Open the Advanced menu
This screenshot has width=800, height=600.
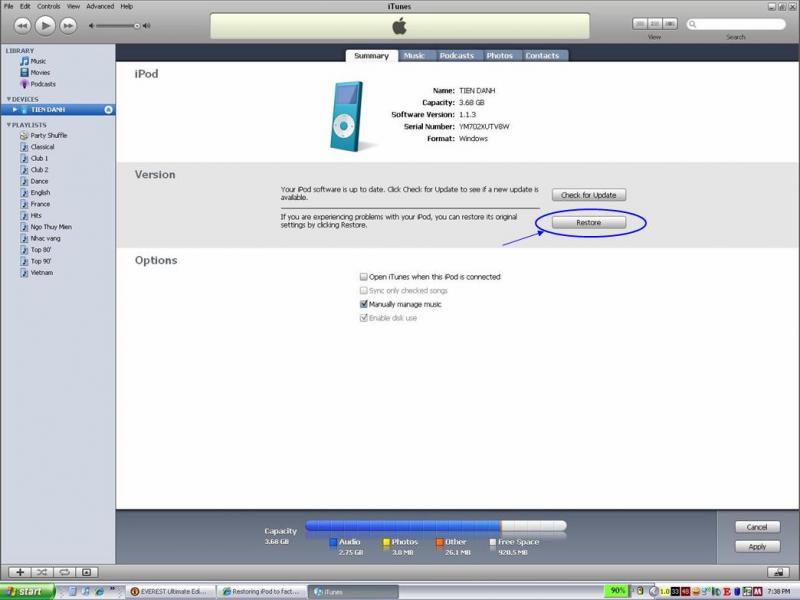click(100, 6)
